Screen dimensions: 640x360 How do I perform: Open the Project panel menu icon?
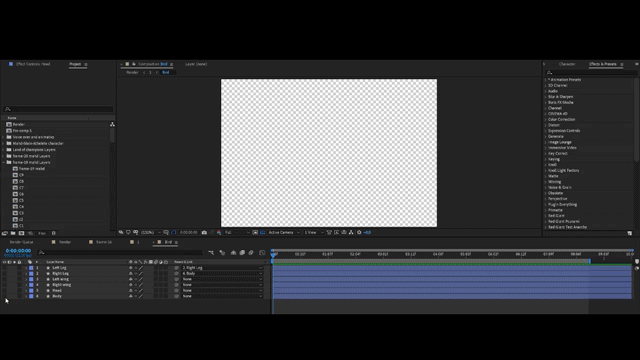coord(85,64)
